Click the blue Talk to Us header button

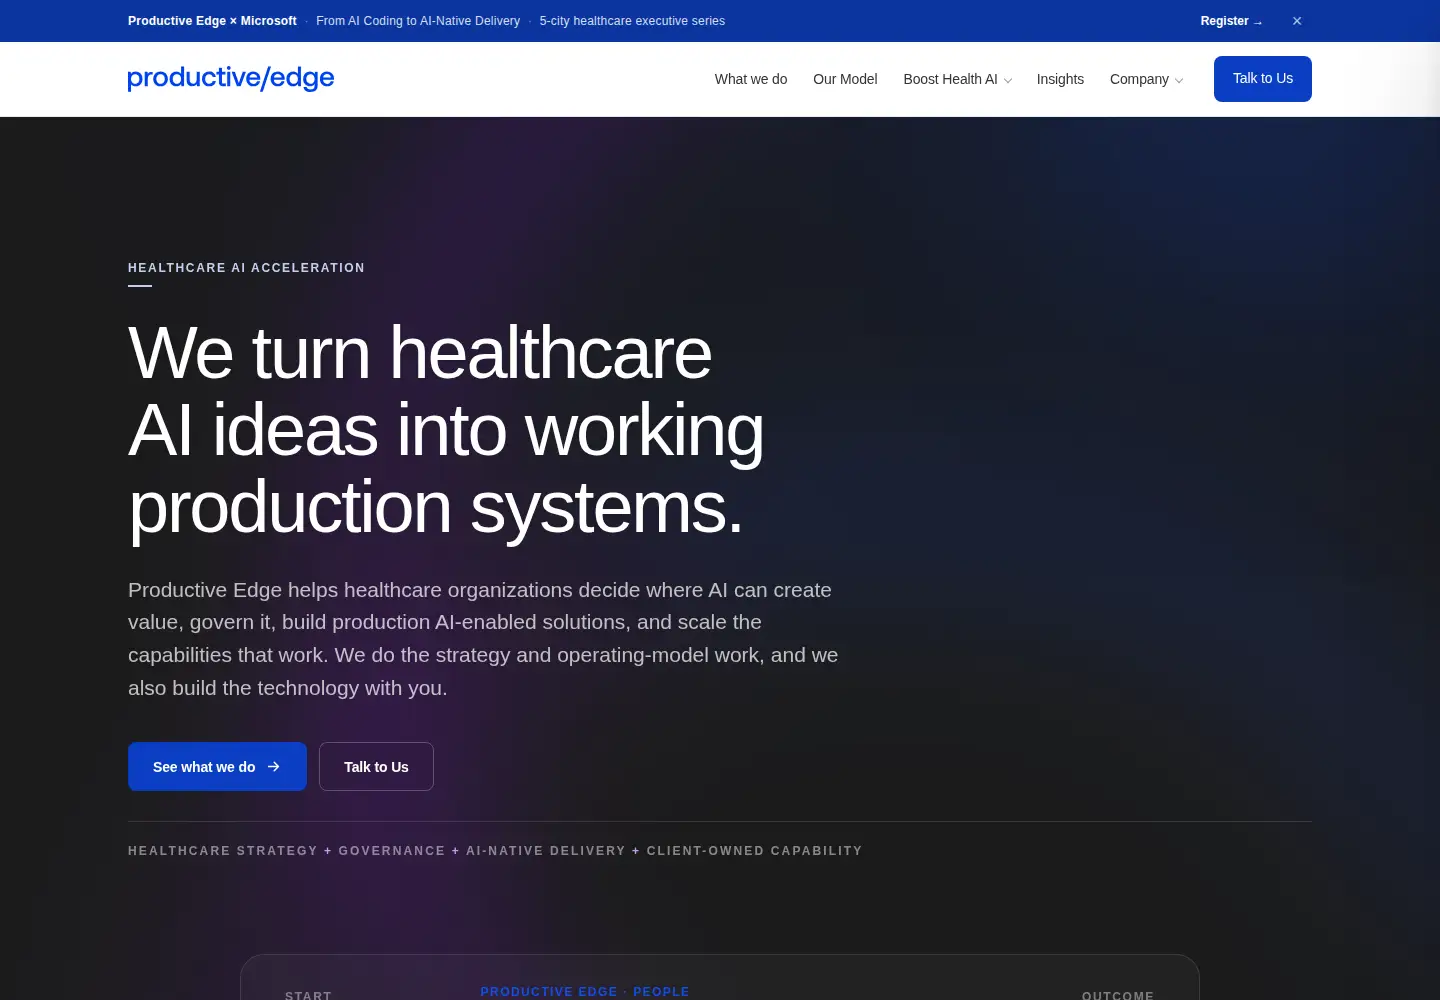[1263, 79]
